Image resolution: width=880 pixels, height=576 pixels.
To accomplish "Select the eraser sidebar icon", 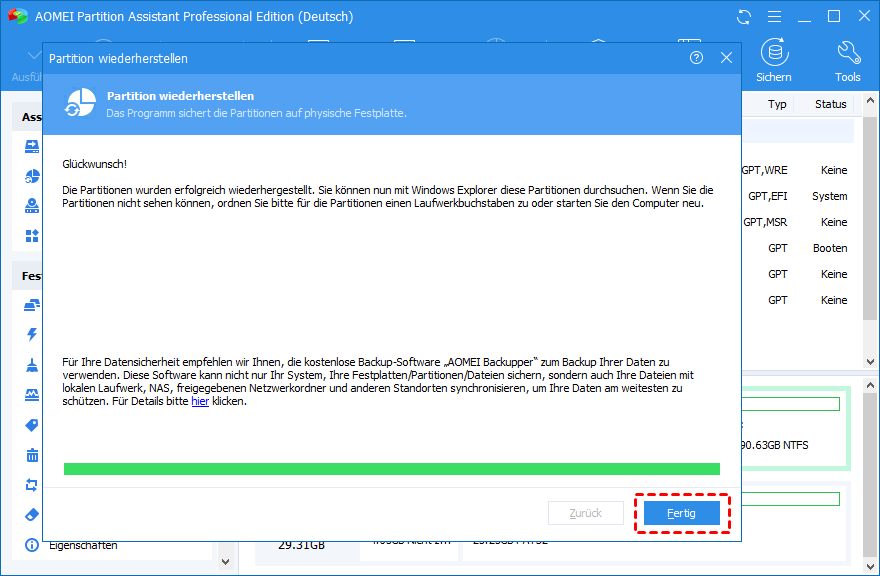I will click(32, 514).
